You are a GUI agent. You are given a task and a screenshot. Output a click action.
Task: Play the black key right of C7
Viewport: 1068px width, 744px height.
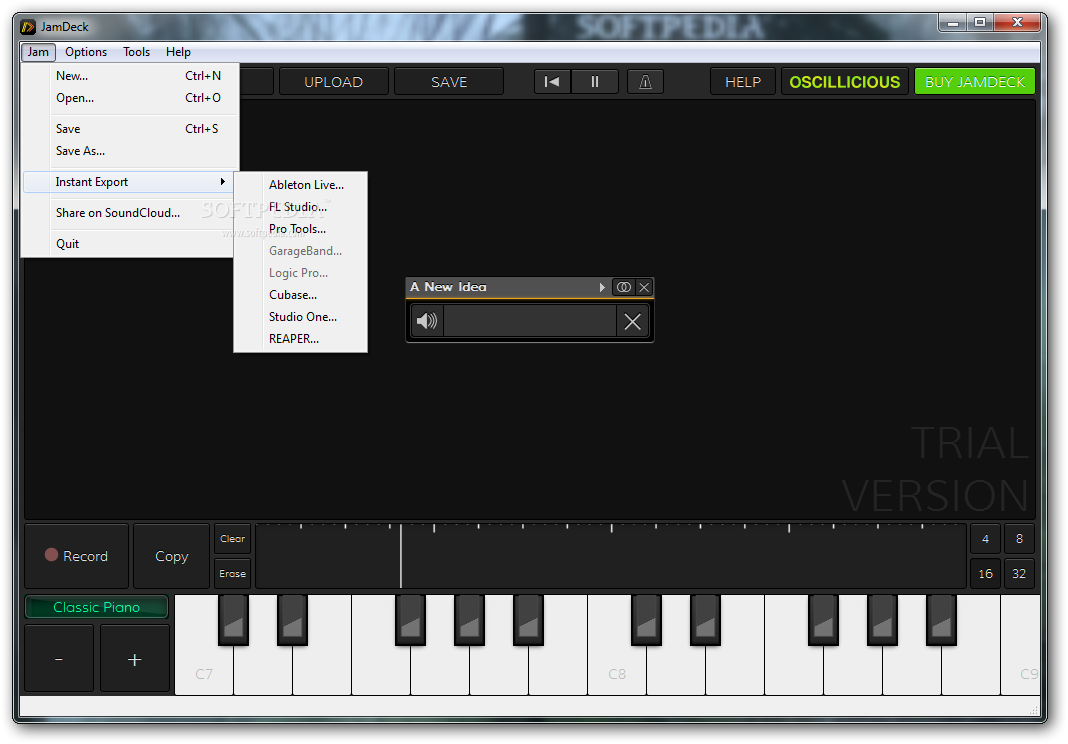tap(234, 619)
